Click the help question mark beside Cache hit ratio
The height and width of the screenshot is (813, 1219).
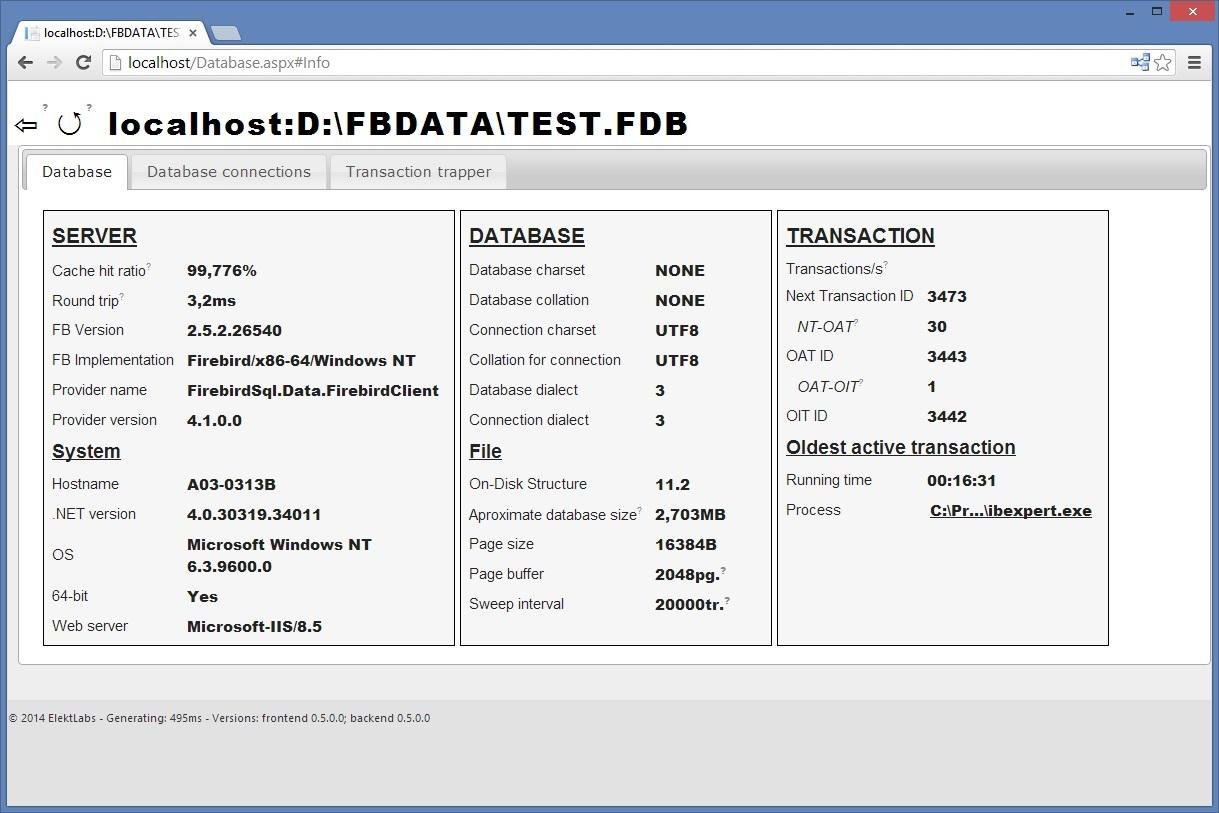pos(149,263)
